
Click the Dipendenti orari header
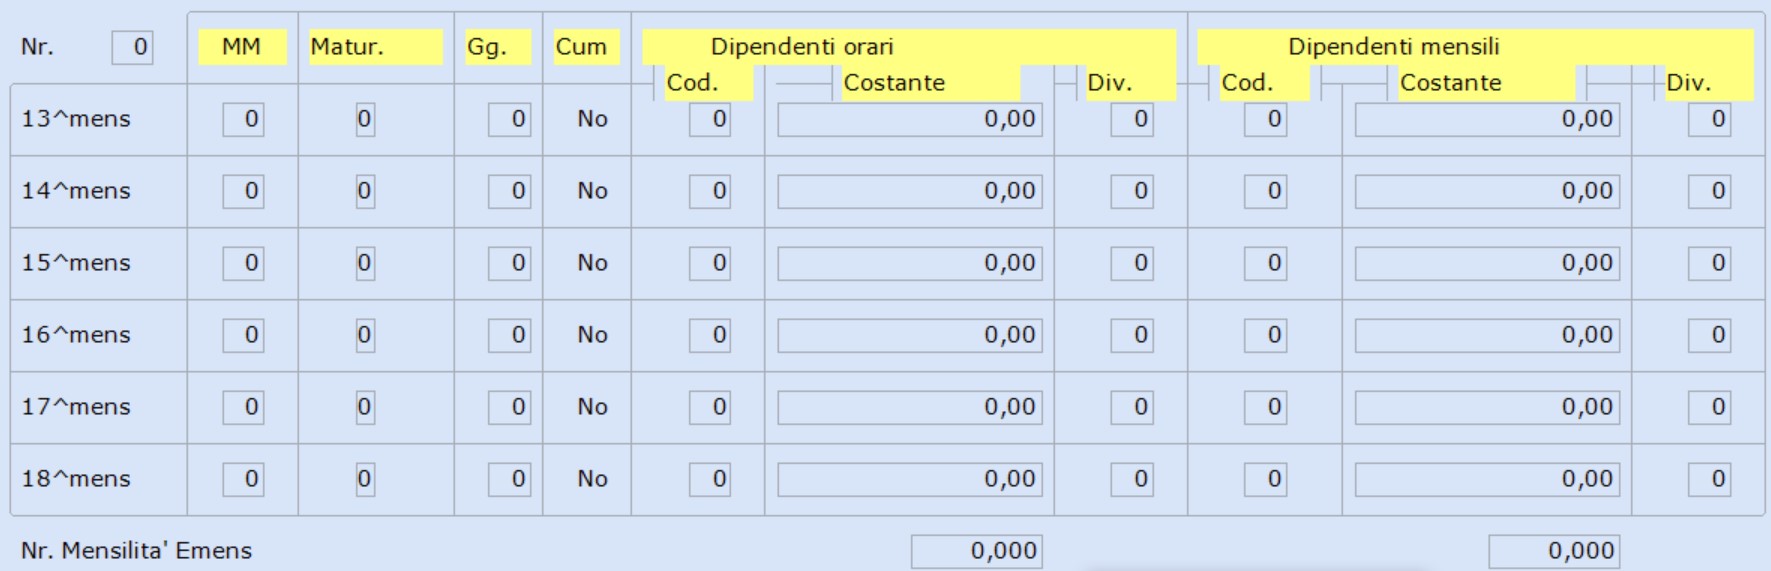coord(802,47)
